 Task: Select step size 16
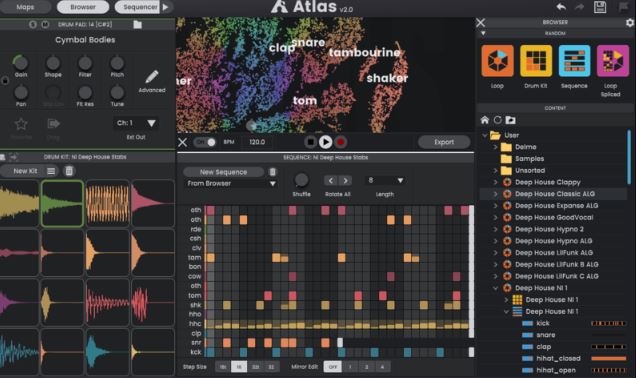click(x=239, y=367)
